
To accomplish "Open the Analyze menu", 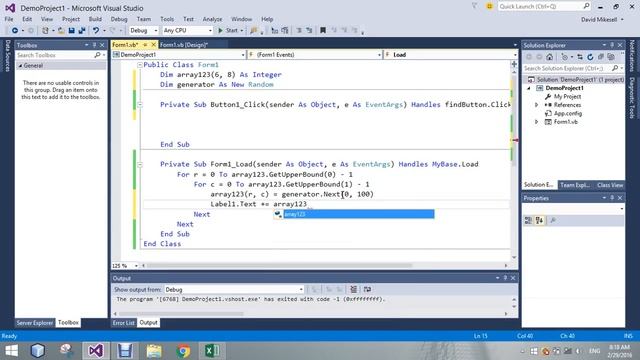I will click(212, 19).
